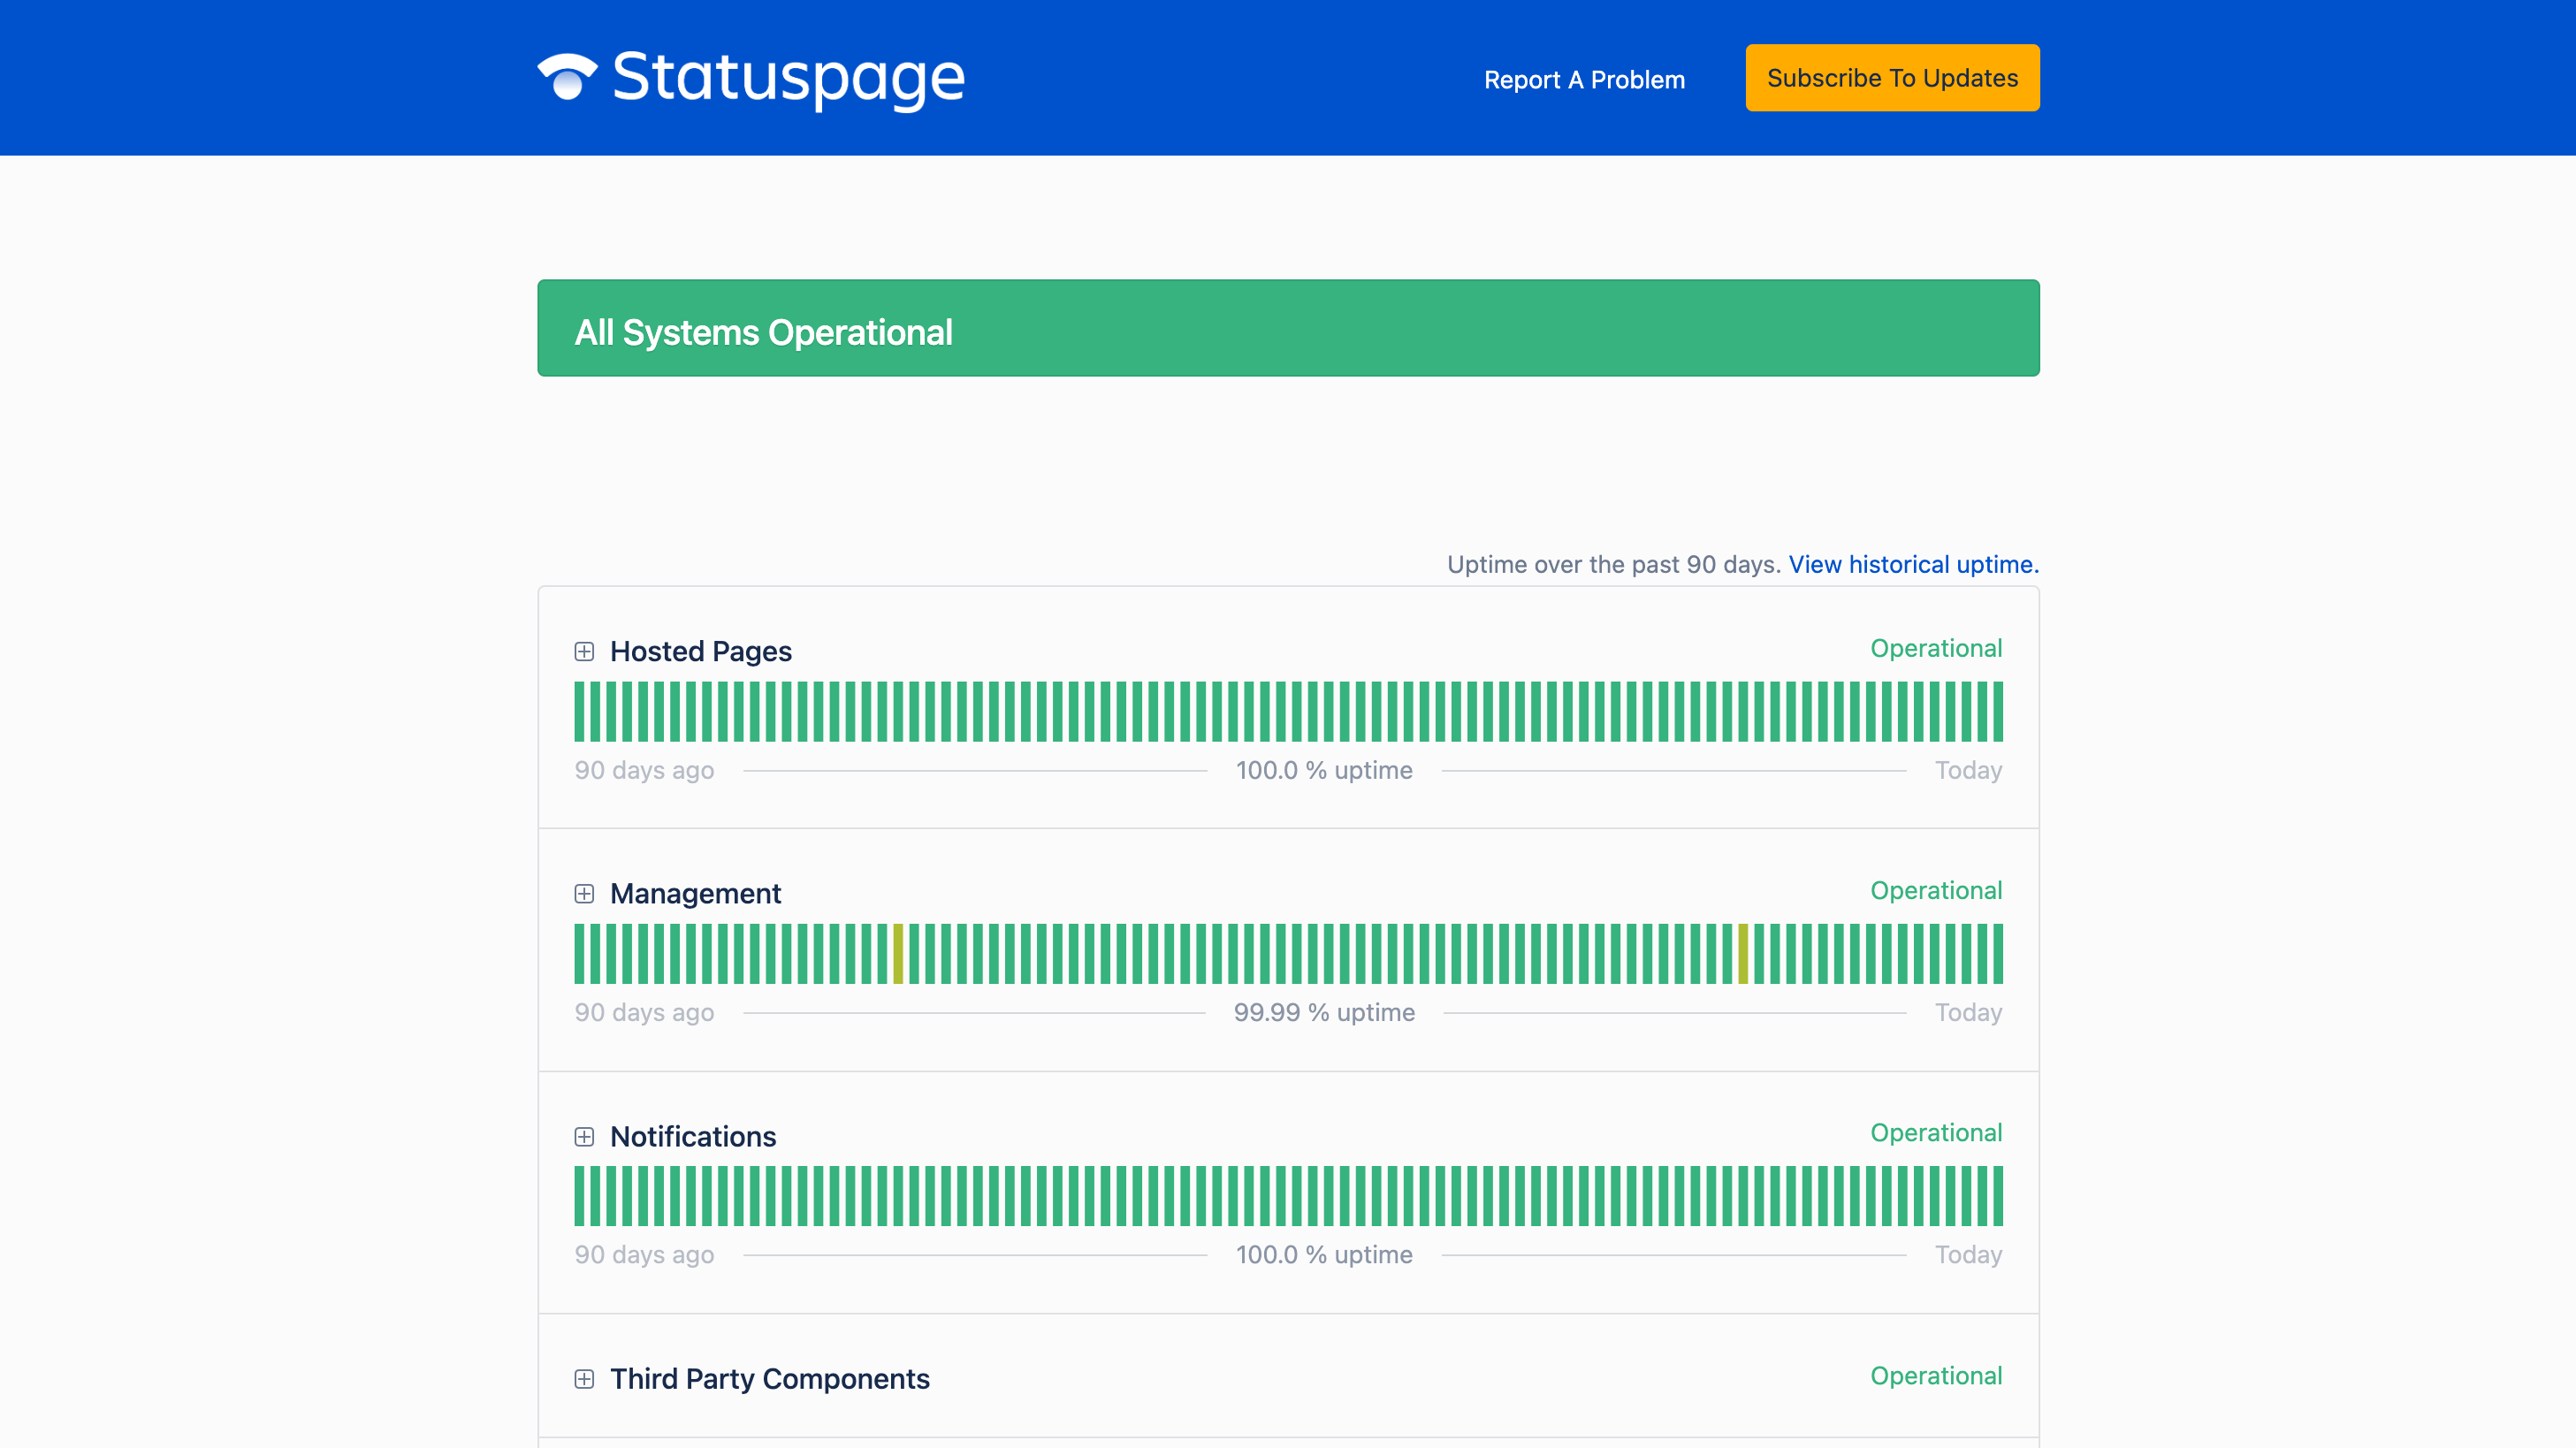The image size is (2576, 1448).
Task: Select the second yellow bar in Management uptime graph
Action: (1744, 954)
